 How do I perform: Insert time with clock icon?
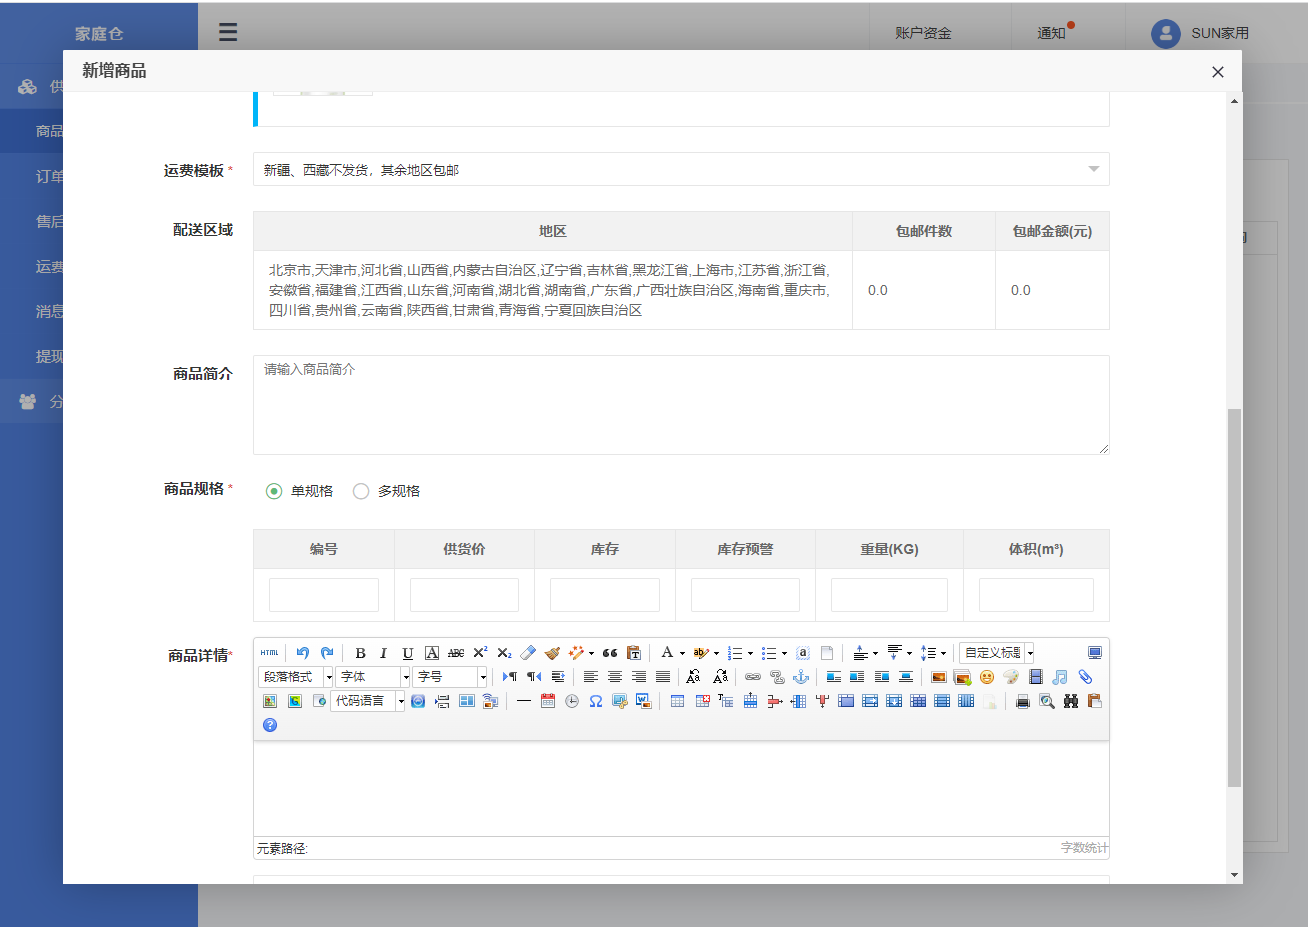pos(572,701)
